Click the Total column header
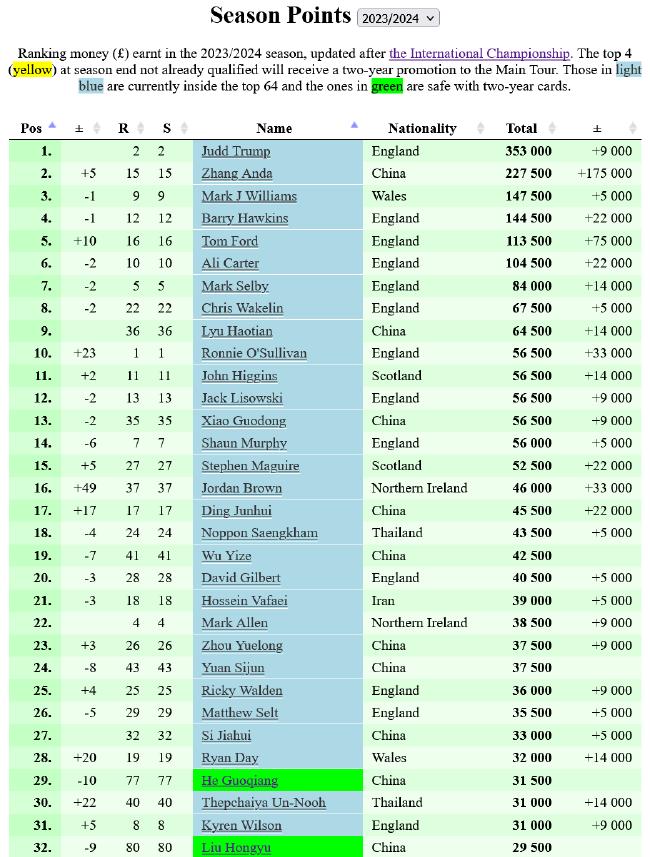The height and width of the screenshot is (857, 650). coord(521,128)
